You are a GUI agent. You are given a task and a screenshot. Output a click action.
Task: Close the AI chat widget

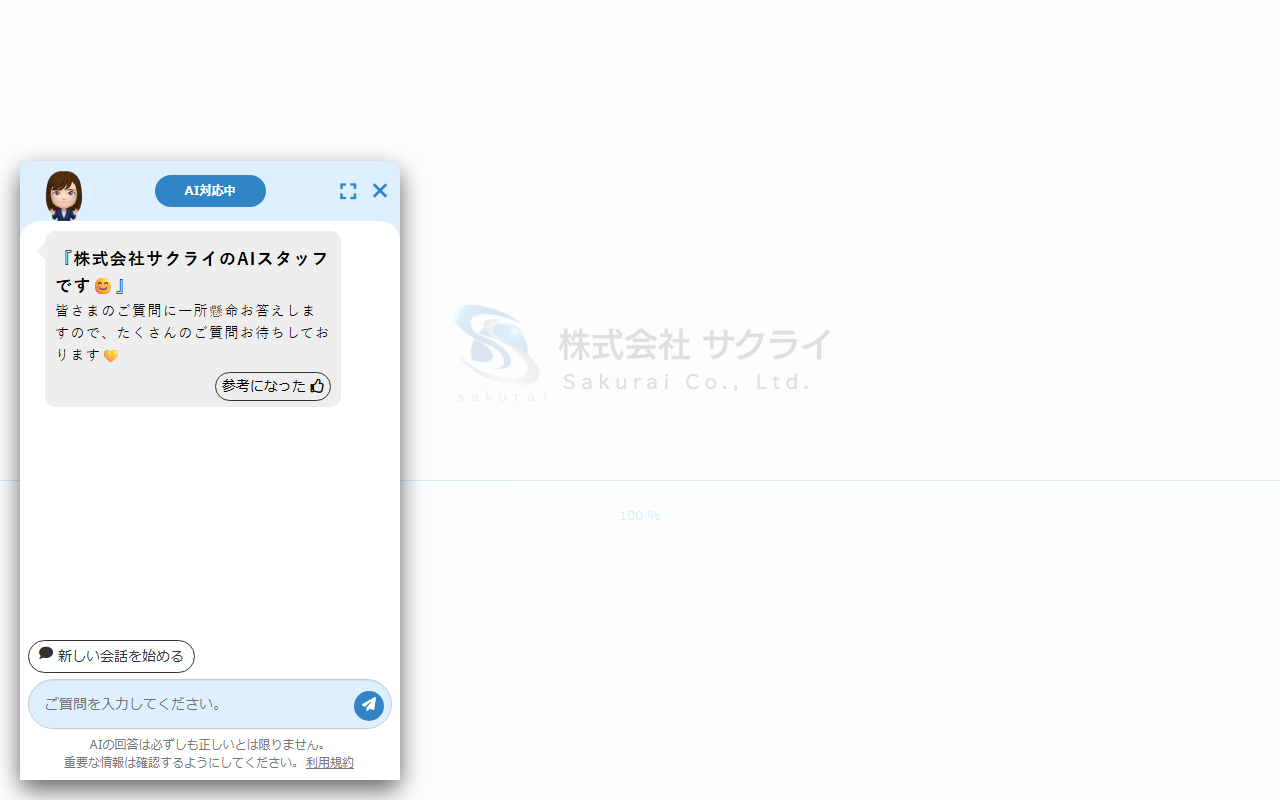[380, 191]
